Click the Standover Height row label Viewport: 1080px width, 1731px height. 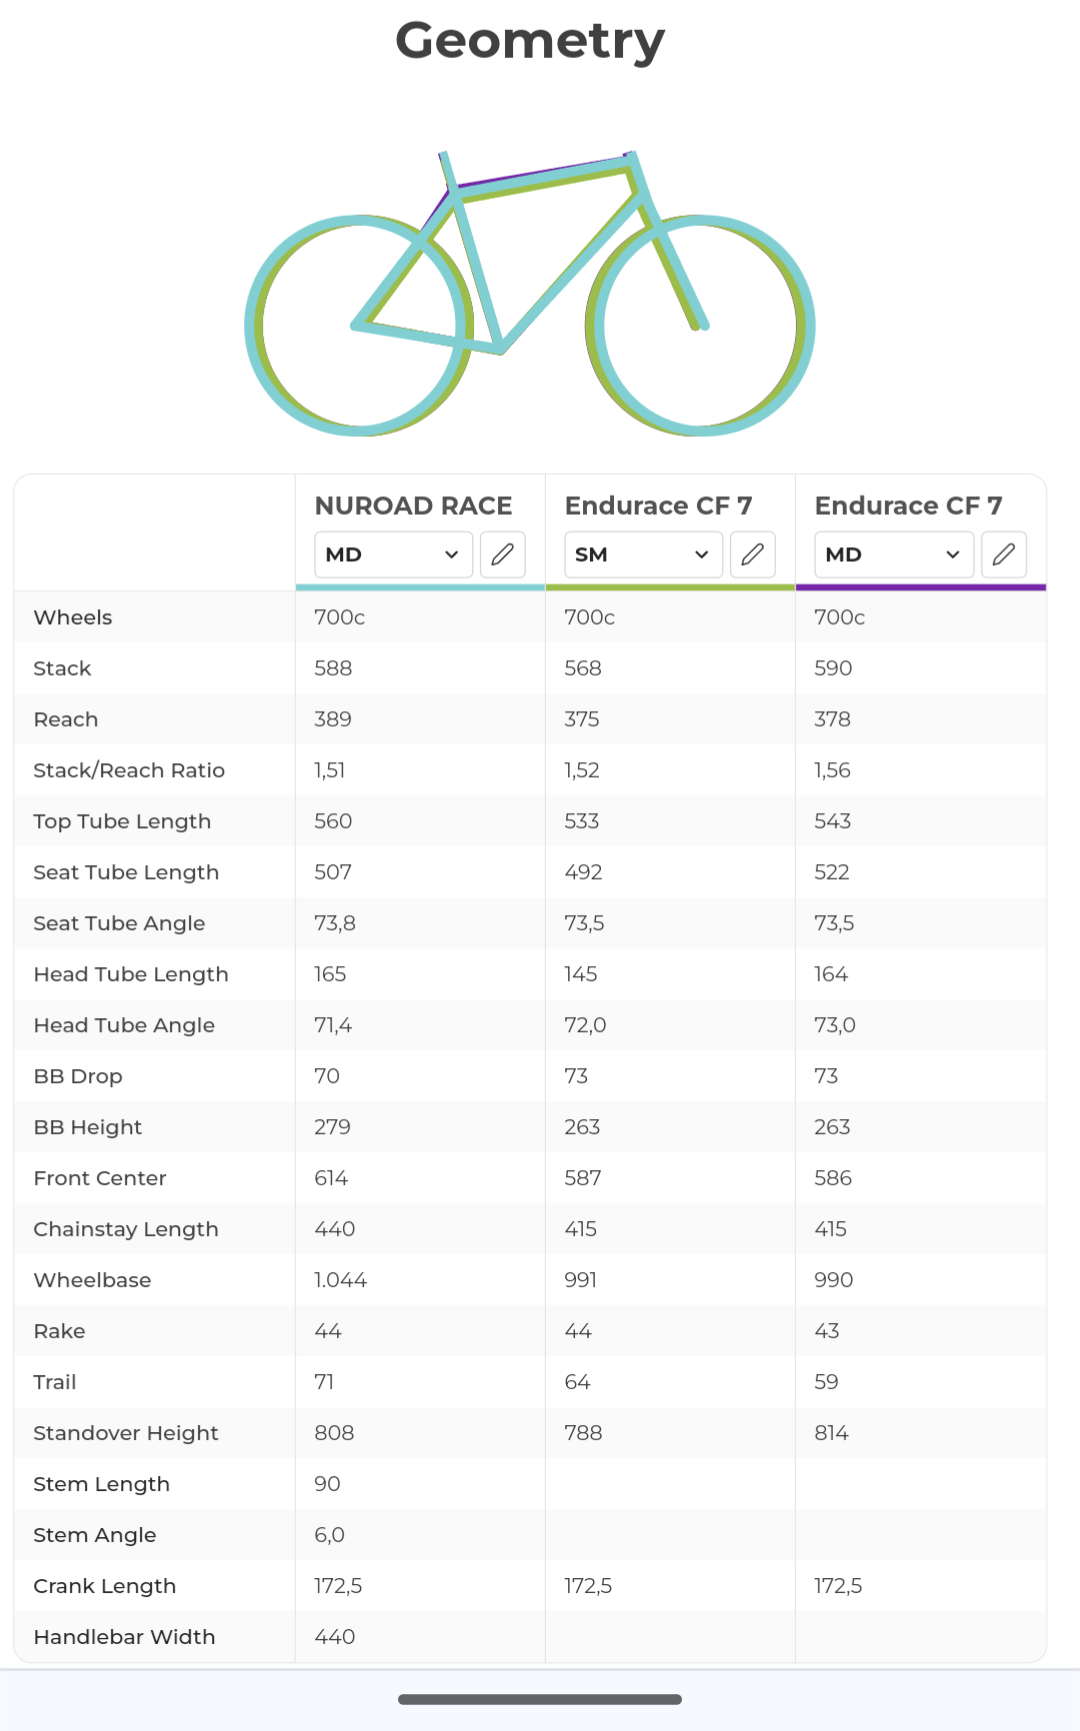coord(126,1433)
